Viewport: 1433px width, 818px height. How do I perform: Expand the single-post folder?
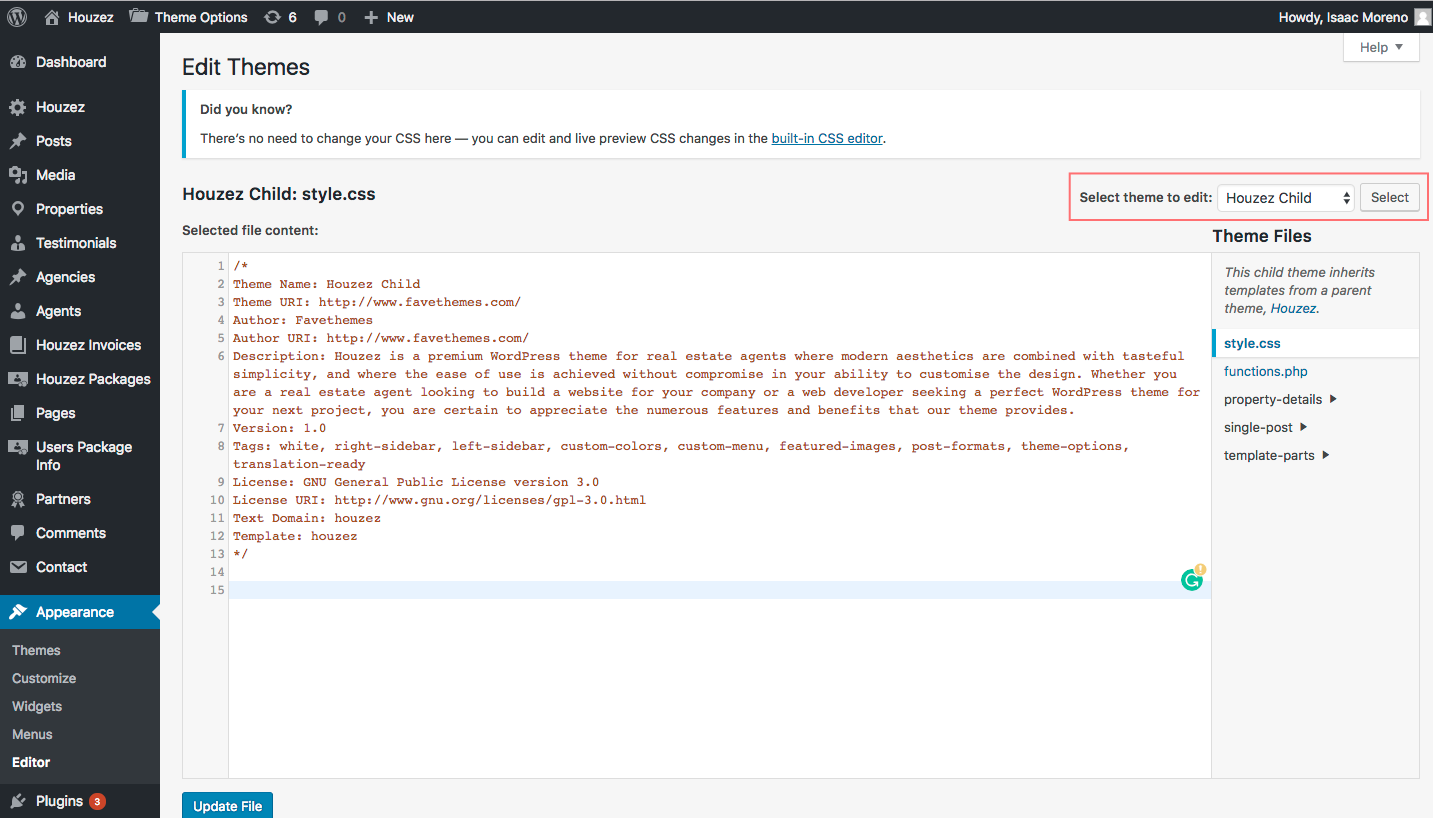1266,427
